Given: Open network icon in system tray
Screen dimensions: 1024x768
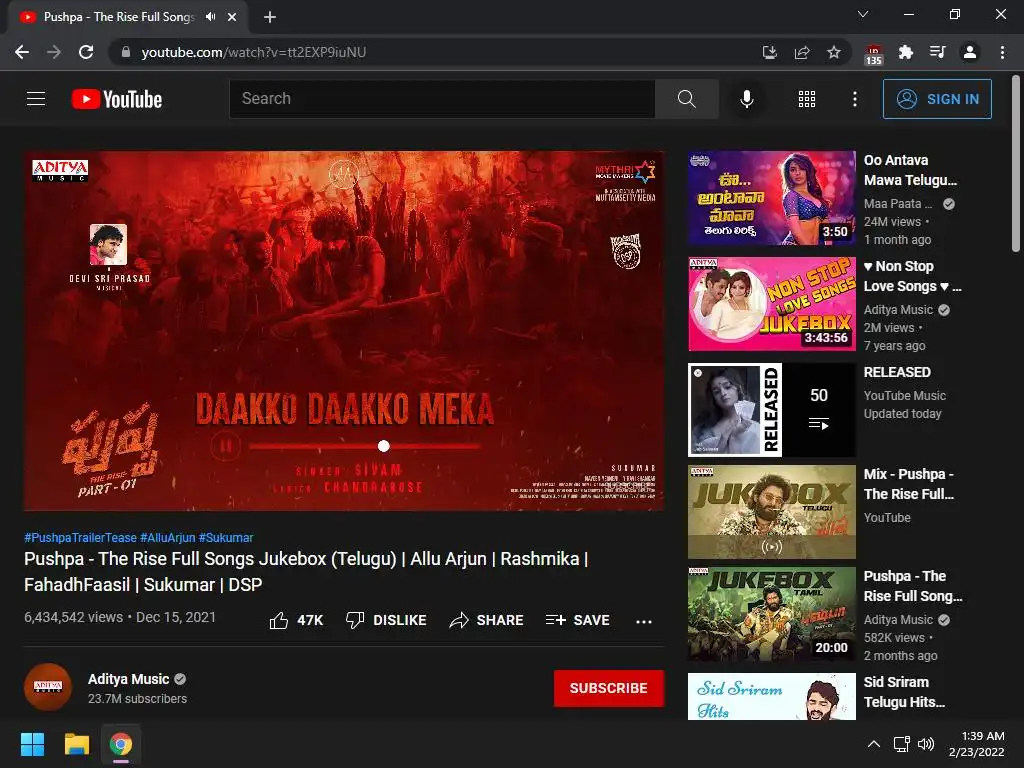Looking at the screenshot, I should 902,744.
